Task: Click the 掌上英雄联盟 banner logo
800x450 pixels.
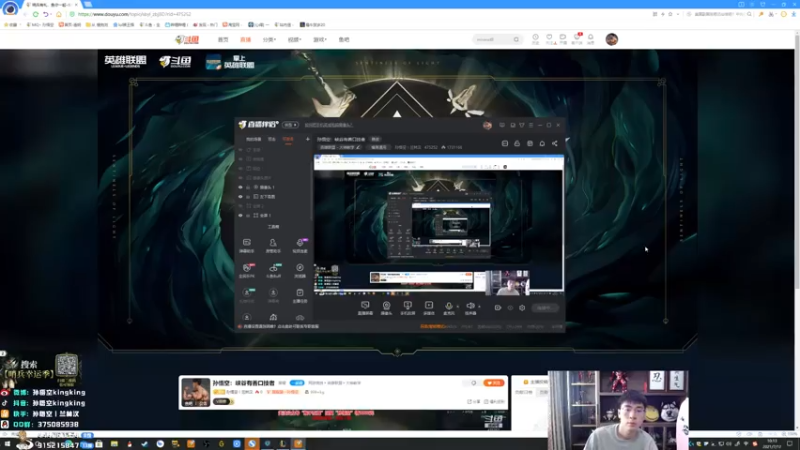Action: point(230,62)
